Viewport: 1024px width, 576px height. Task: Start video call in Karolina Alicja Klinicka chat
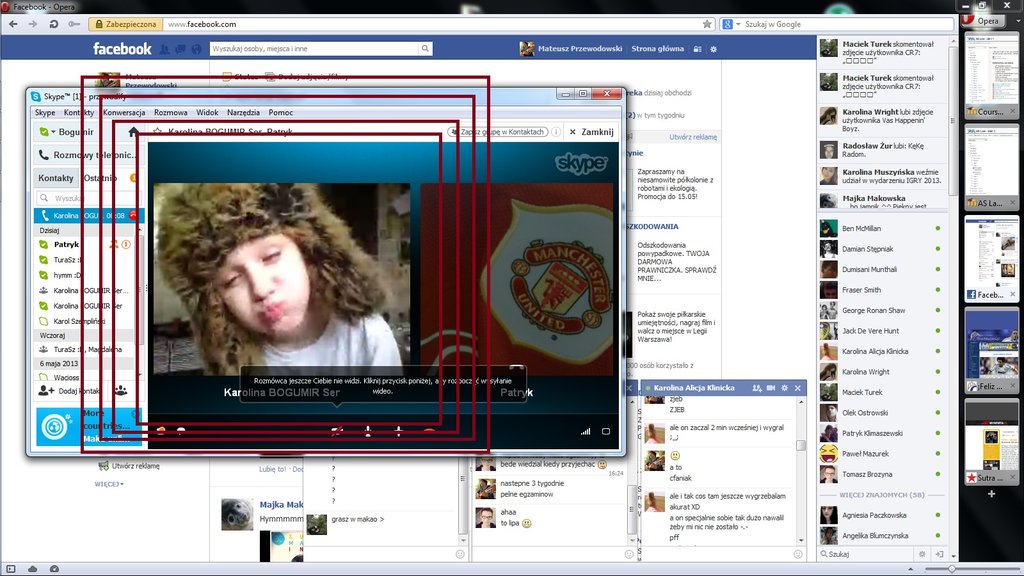[x=771, y=388]
